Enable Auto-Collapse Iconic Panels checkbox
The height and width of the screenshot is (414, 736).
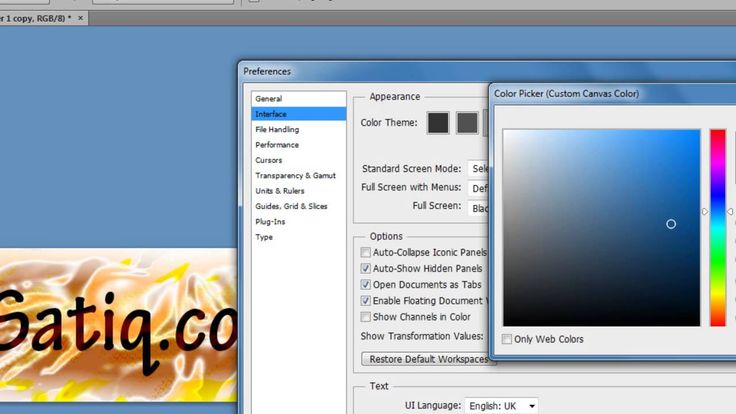(x=365, y=253)
